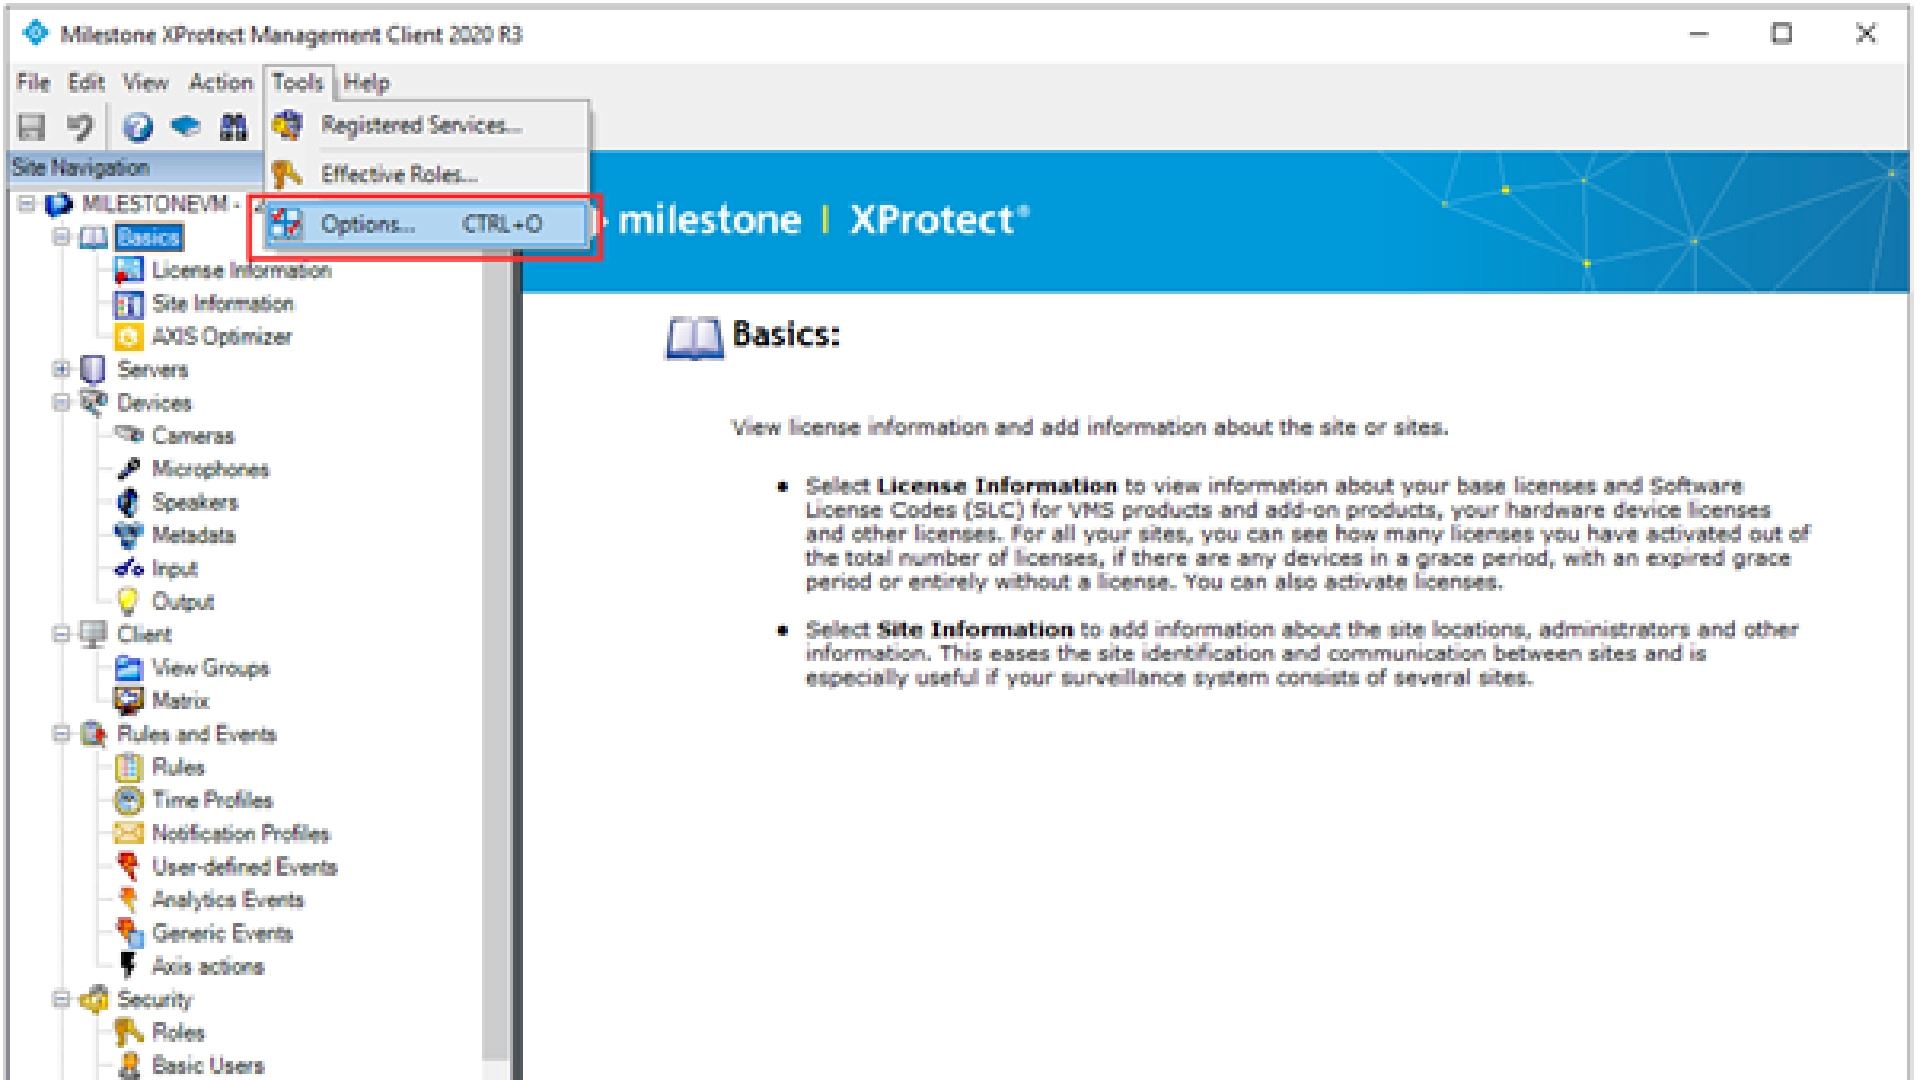This screenshot has height=1080, width=1920.
Task: Click the Roles key icon in tree
Action: 128,1032
